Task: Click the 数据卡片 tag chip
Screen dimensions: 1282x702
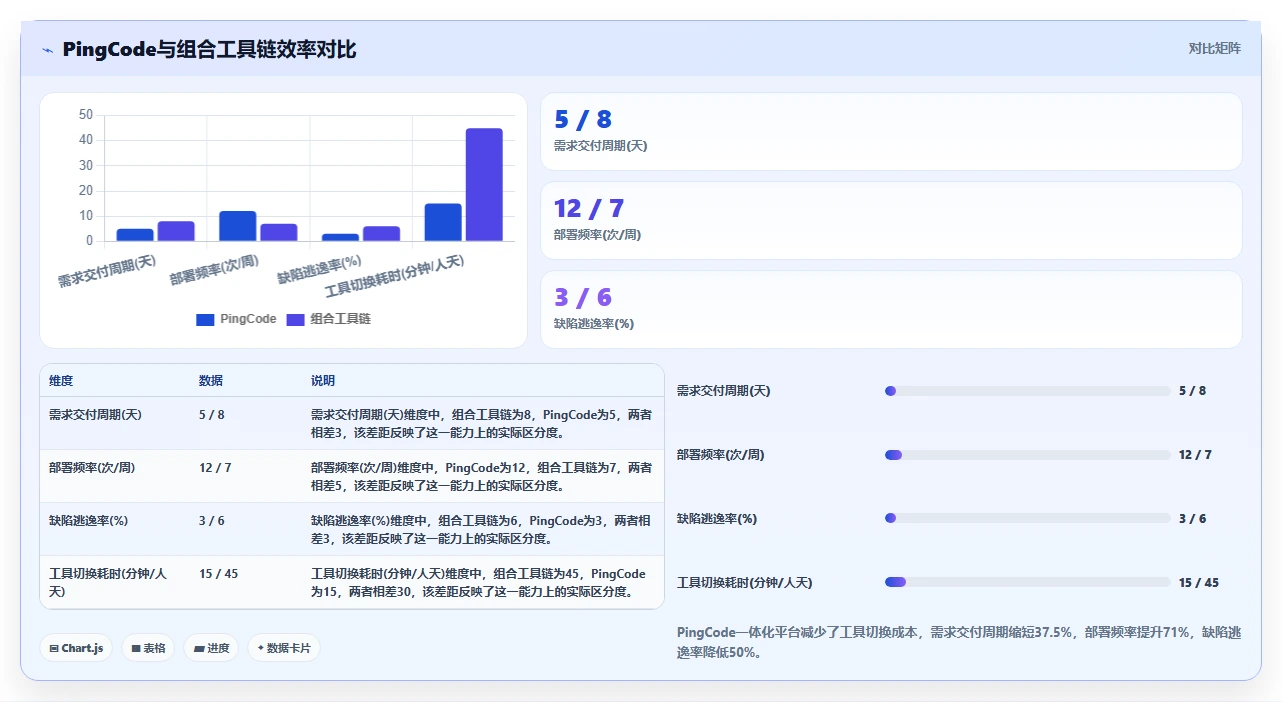Action: click(x=284, y=648)
